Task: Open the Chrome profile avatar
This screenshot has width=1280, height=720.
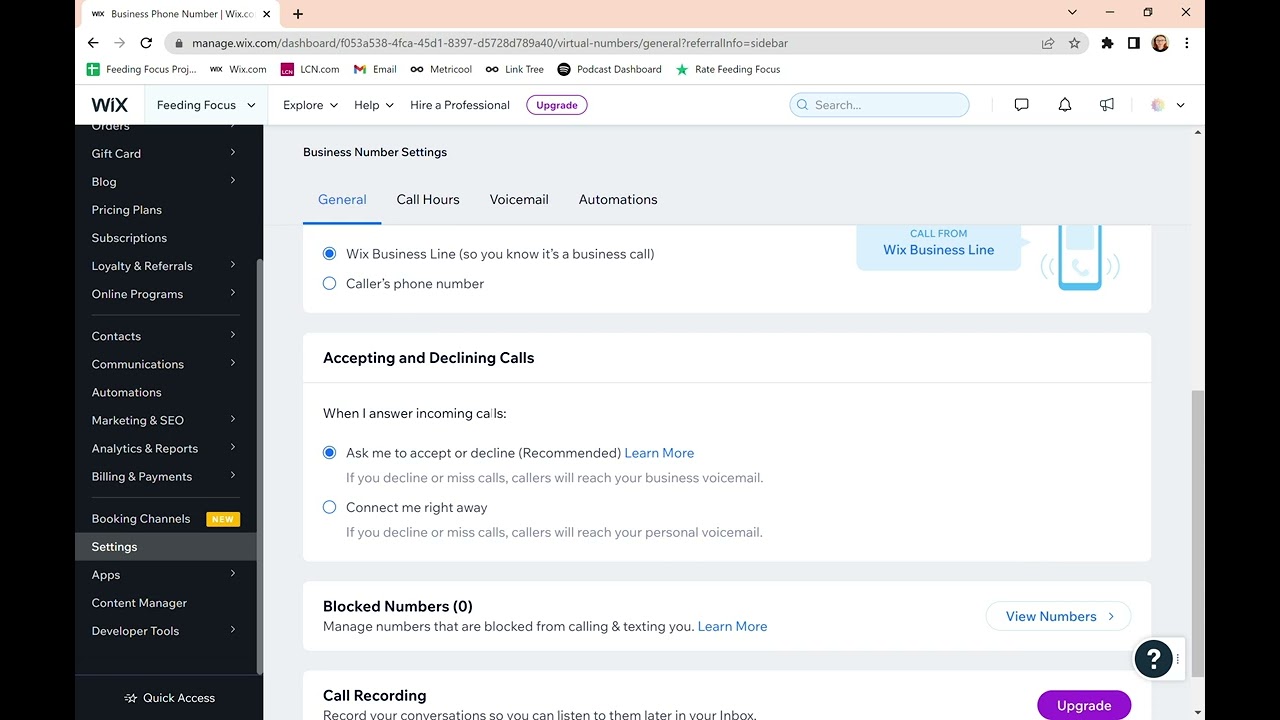Action: coord(1160,43)
